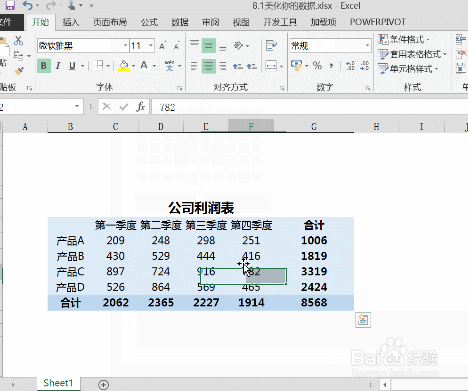Open number format dropdown 常规
The height and width of the screenshot is (391, 468).
pos(367,45)
